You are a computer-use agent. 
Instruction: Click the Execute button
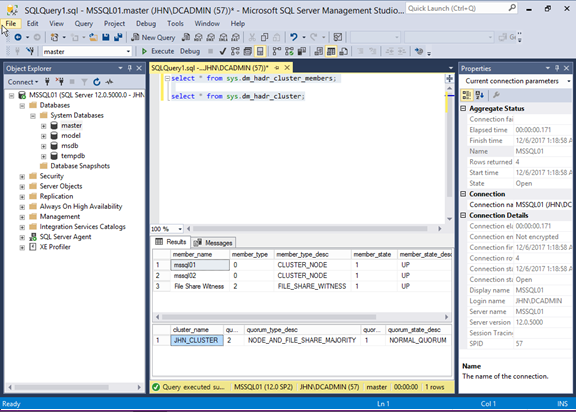click(158, 51)
